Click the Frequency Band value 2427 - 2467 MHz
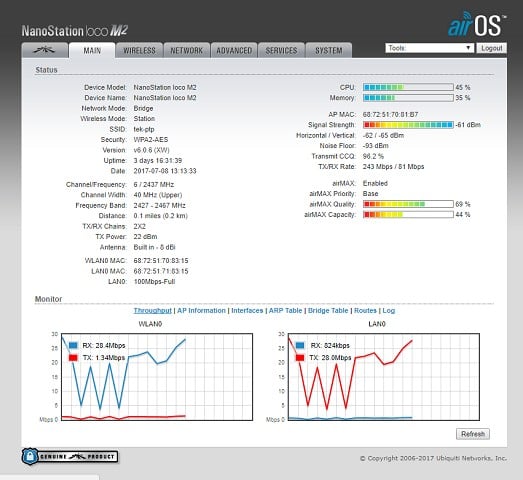Screen dimensions: 523x480 (159, 205)
